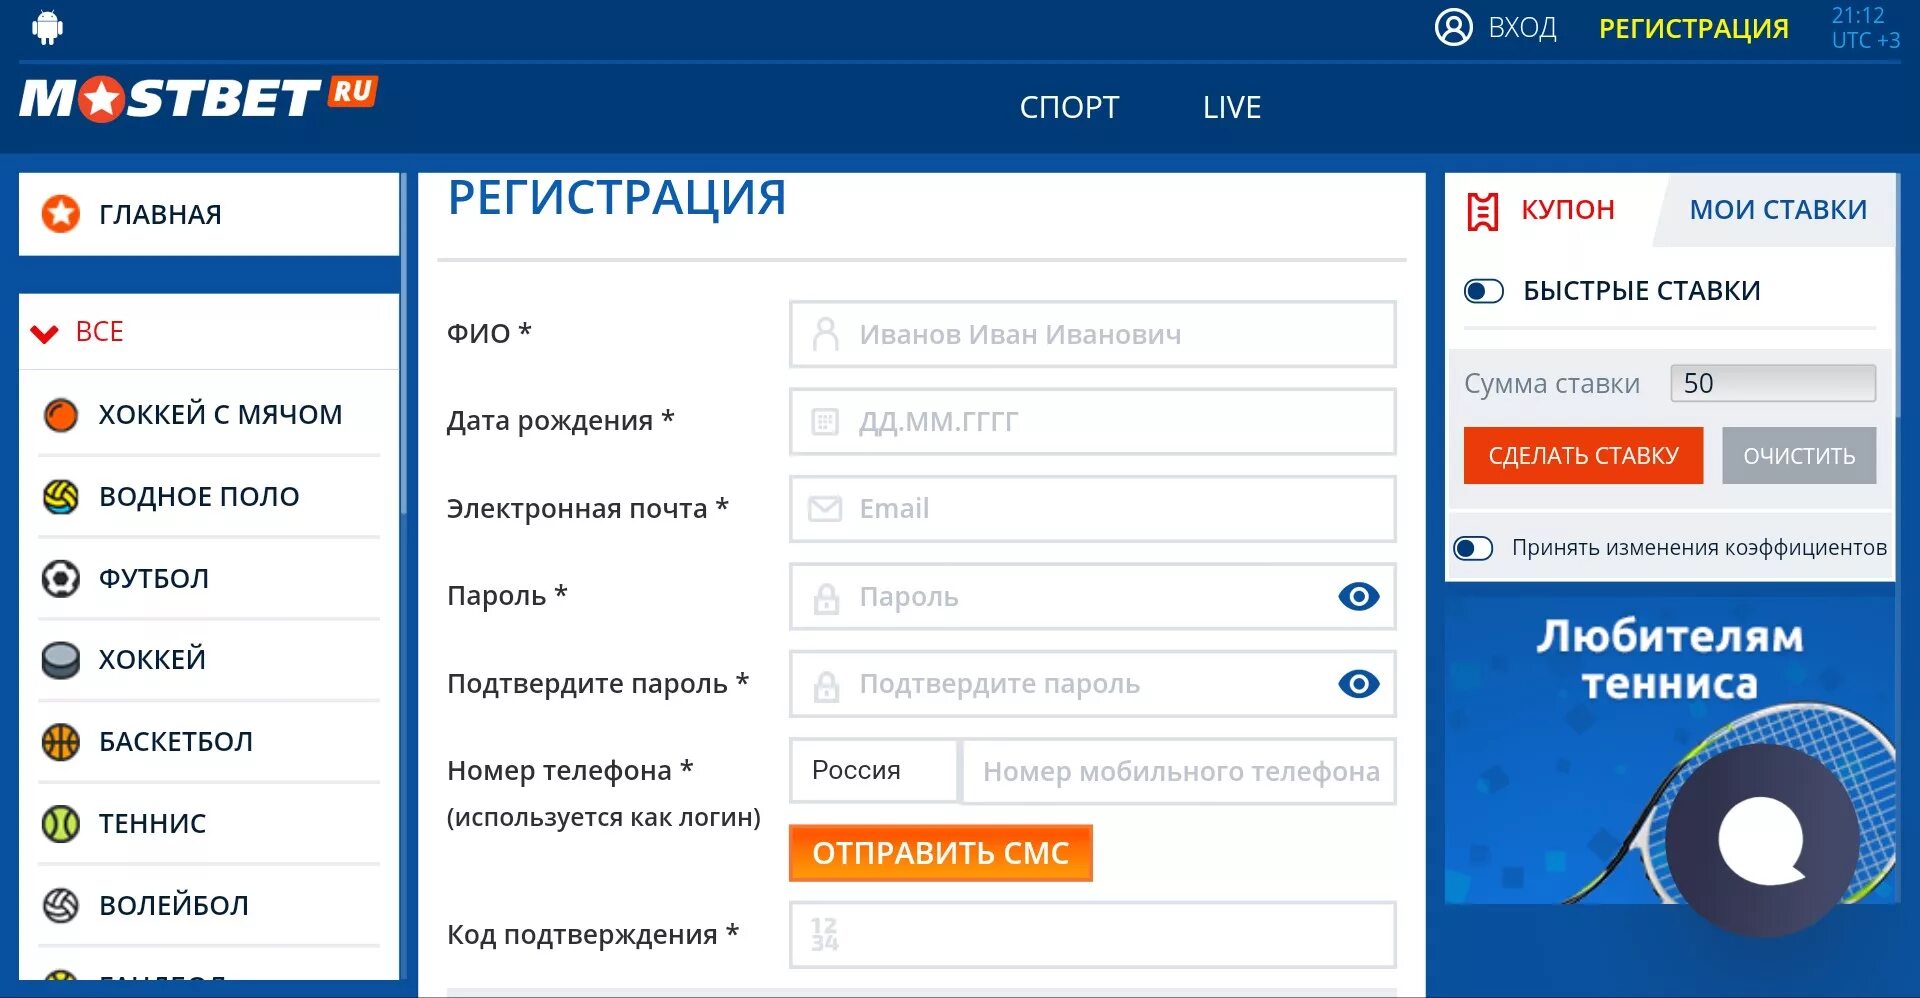Open the Любителям тенниса banner
Viewport: 1920px width, 998px height.
[x=1669, y=750]
